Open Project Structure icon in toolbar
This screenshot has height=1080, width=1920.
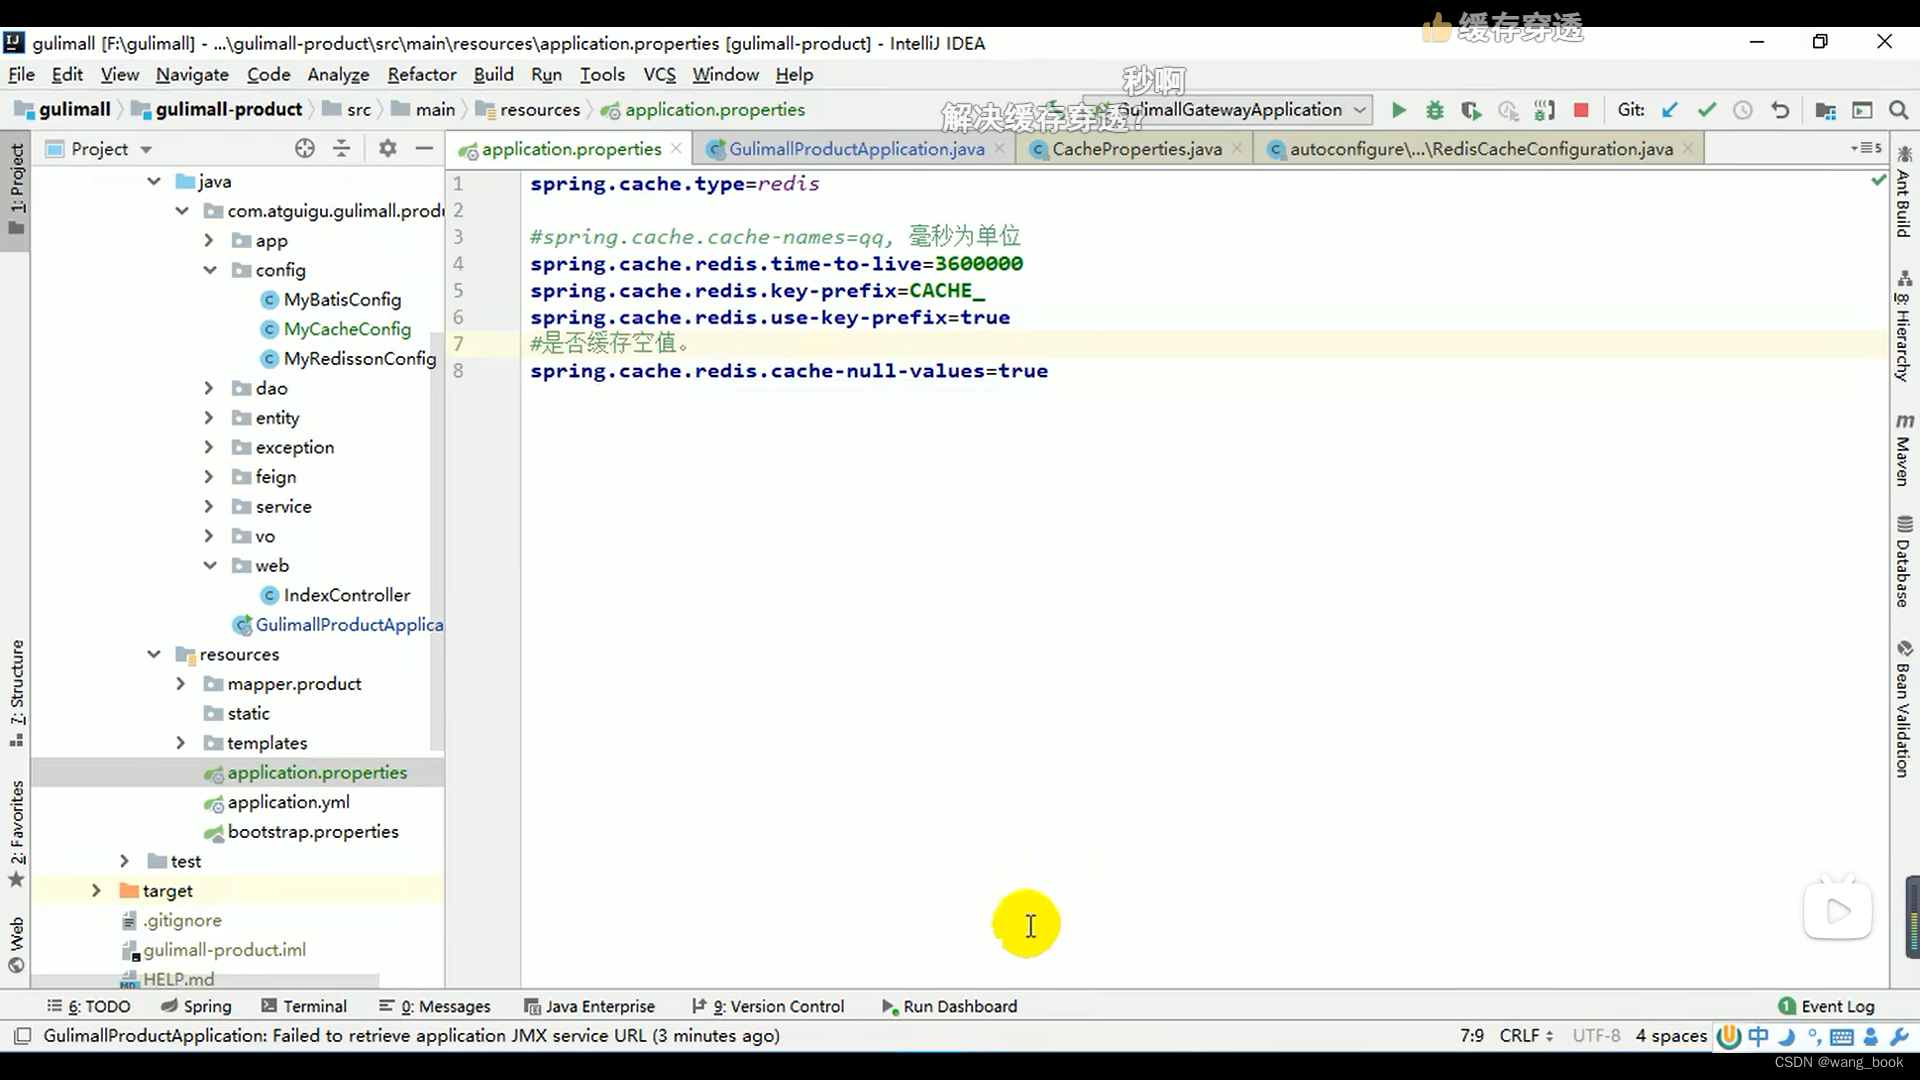[x=1825, y=110]
